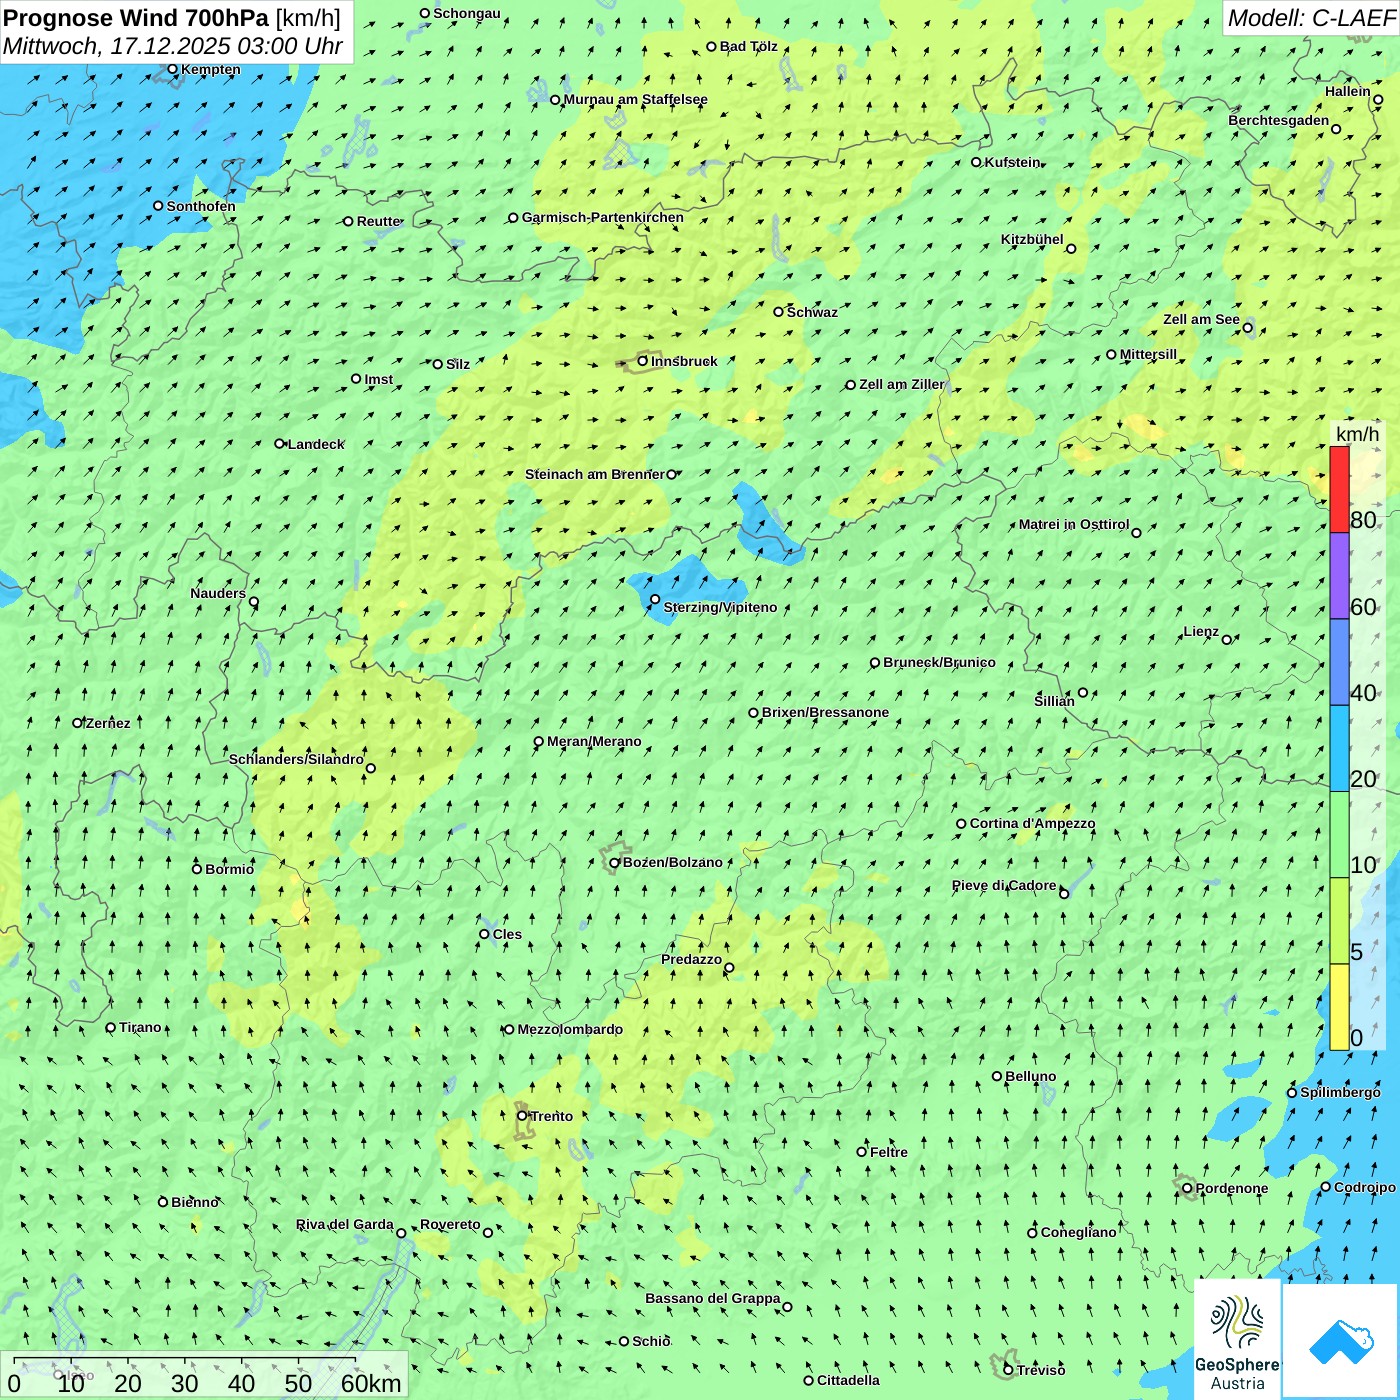Click the Trento city marker

point(522,1116)
